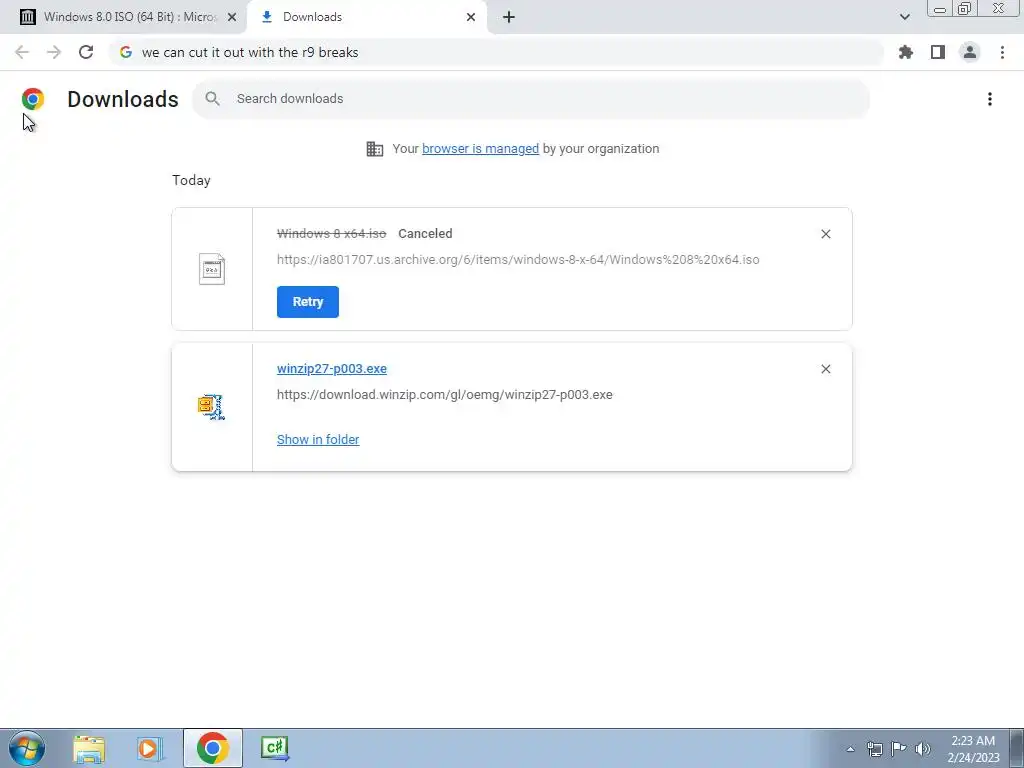Open the network status tray icon
This screenshot has width=1024, height=768.
(x=874, y=749)
